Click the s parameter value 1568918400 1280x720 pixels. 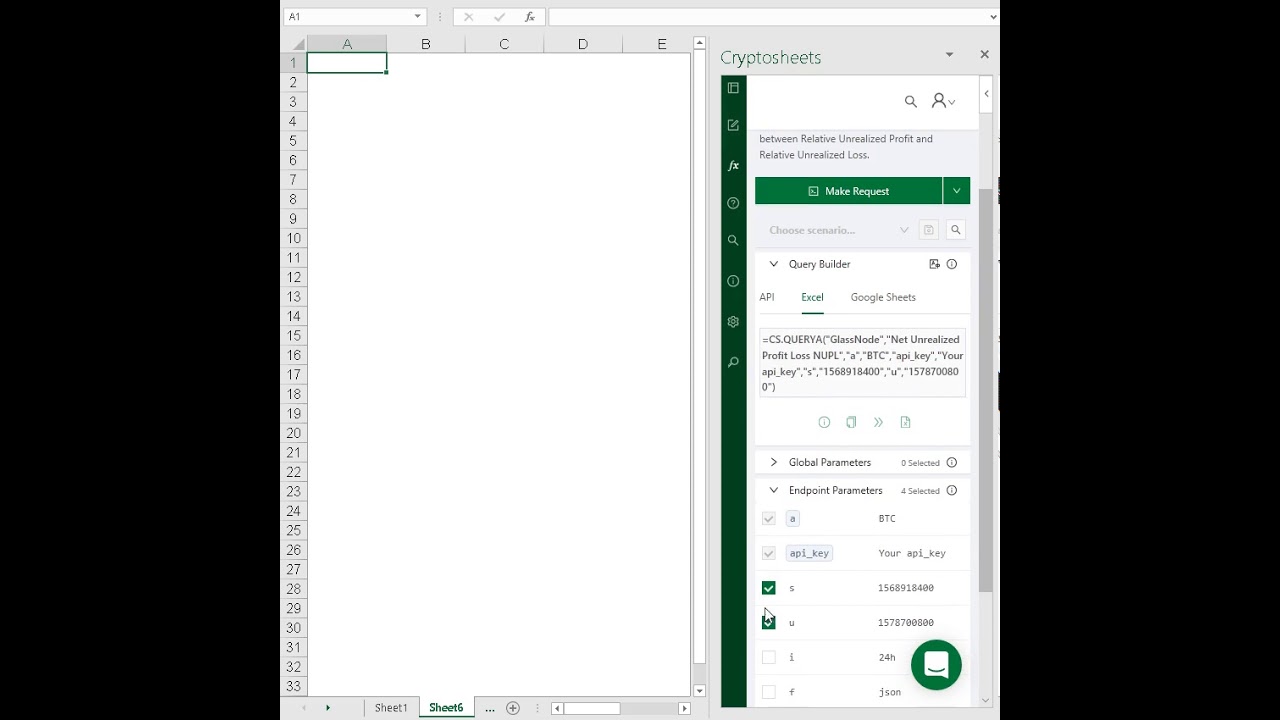point(906,588)
